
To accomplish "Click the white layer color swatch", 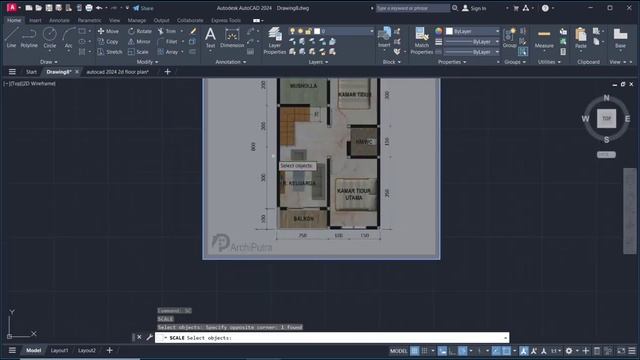I will pyautogui.click(x=317, y=31).
